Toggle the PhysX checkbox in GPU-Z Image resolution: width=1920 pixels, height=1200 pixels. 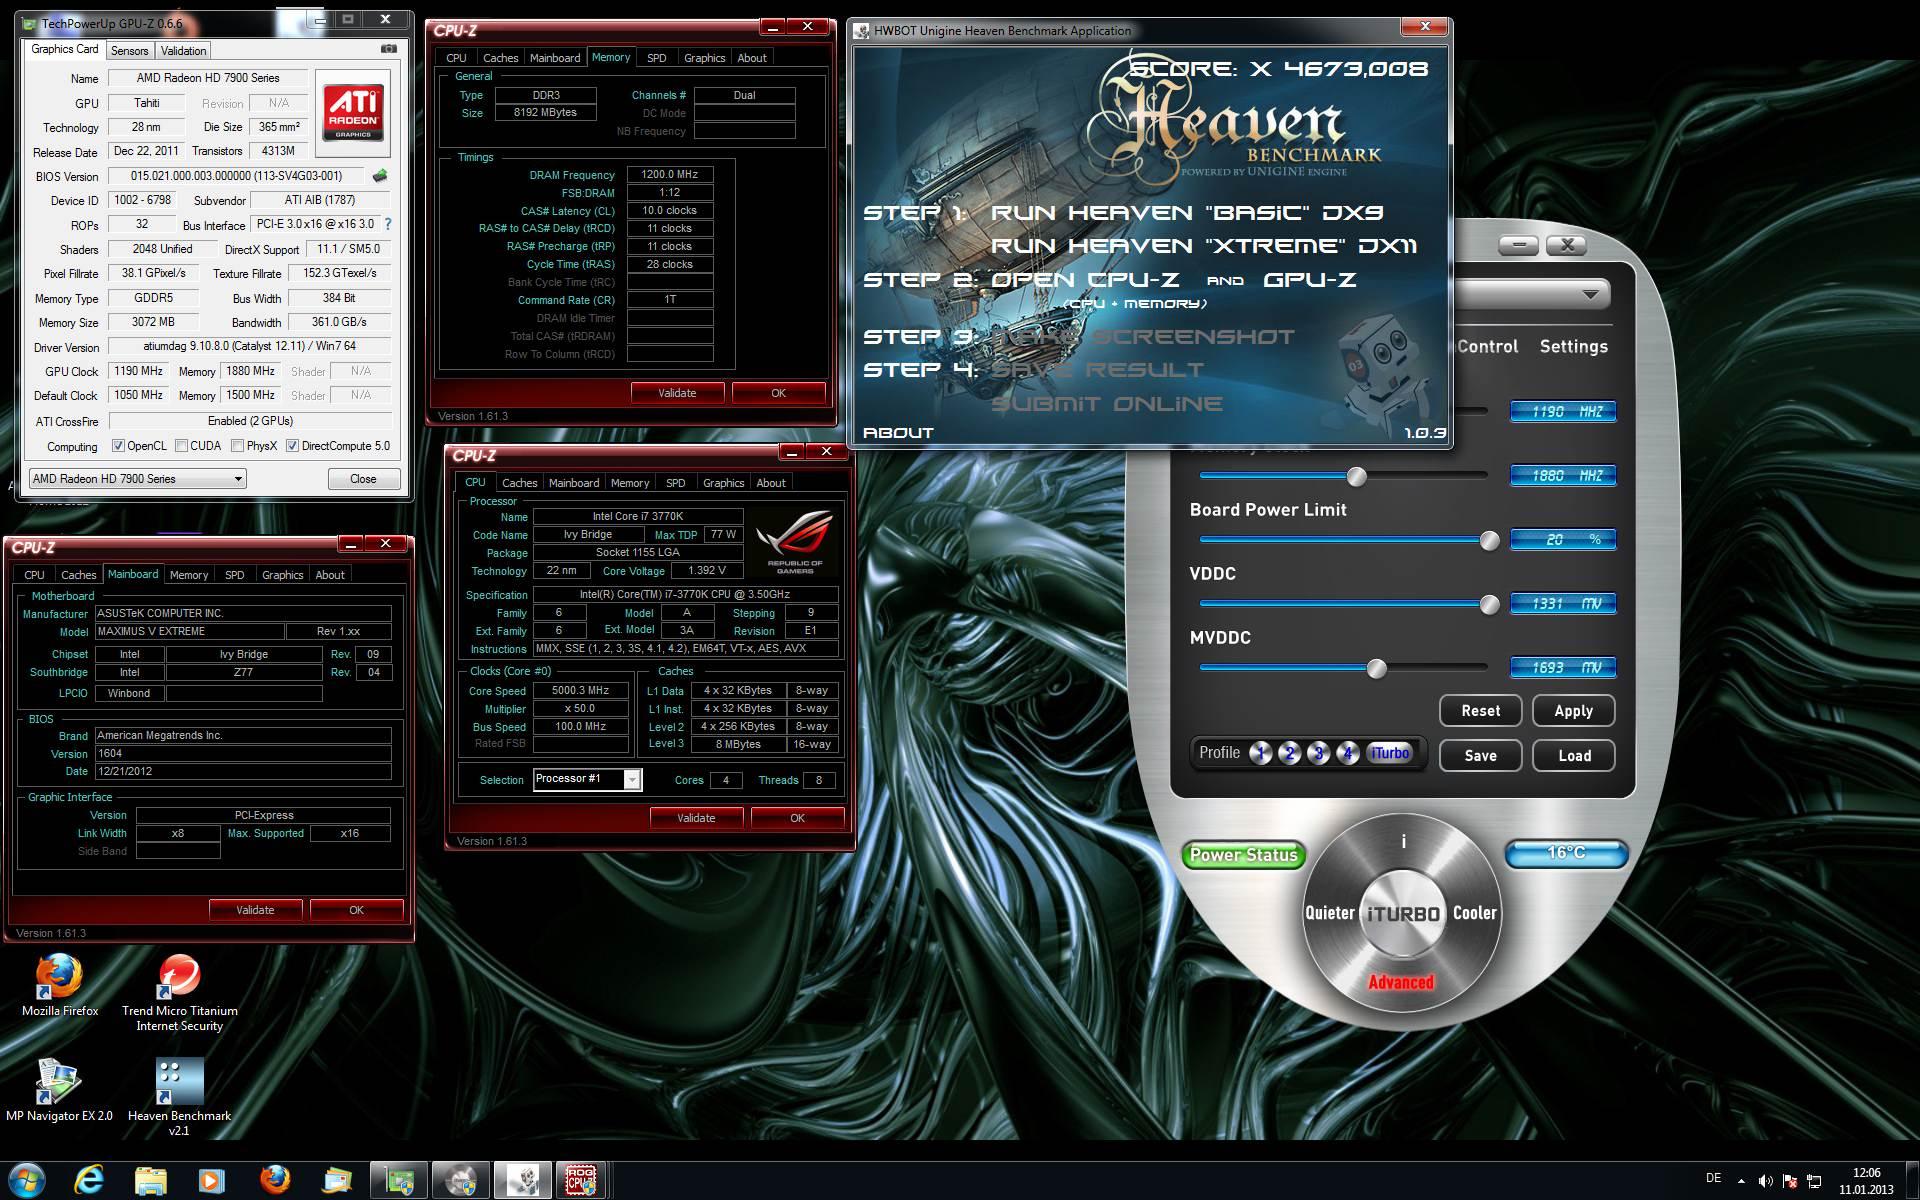pos(238,446)
